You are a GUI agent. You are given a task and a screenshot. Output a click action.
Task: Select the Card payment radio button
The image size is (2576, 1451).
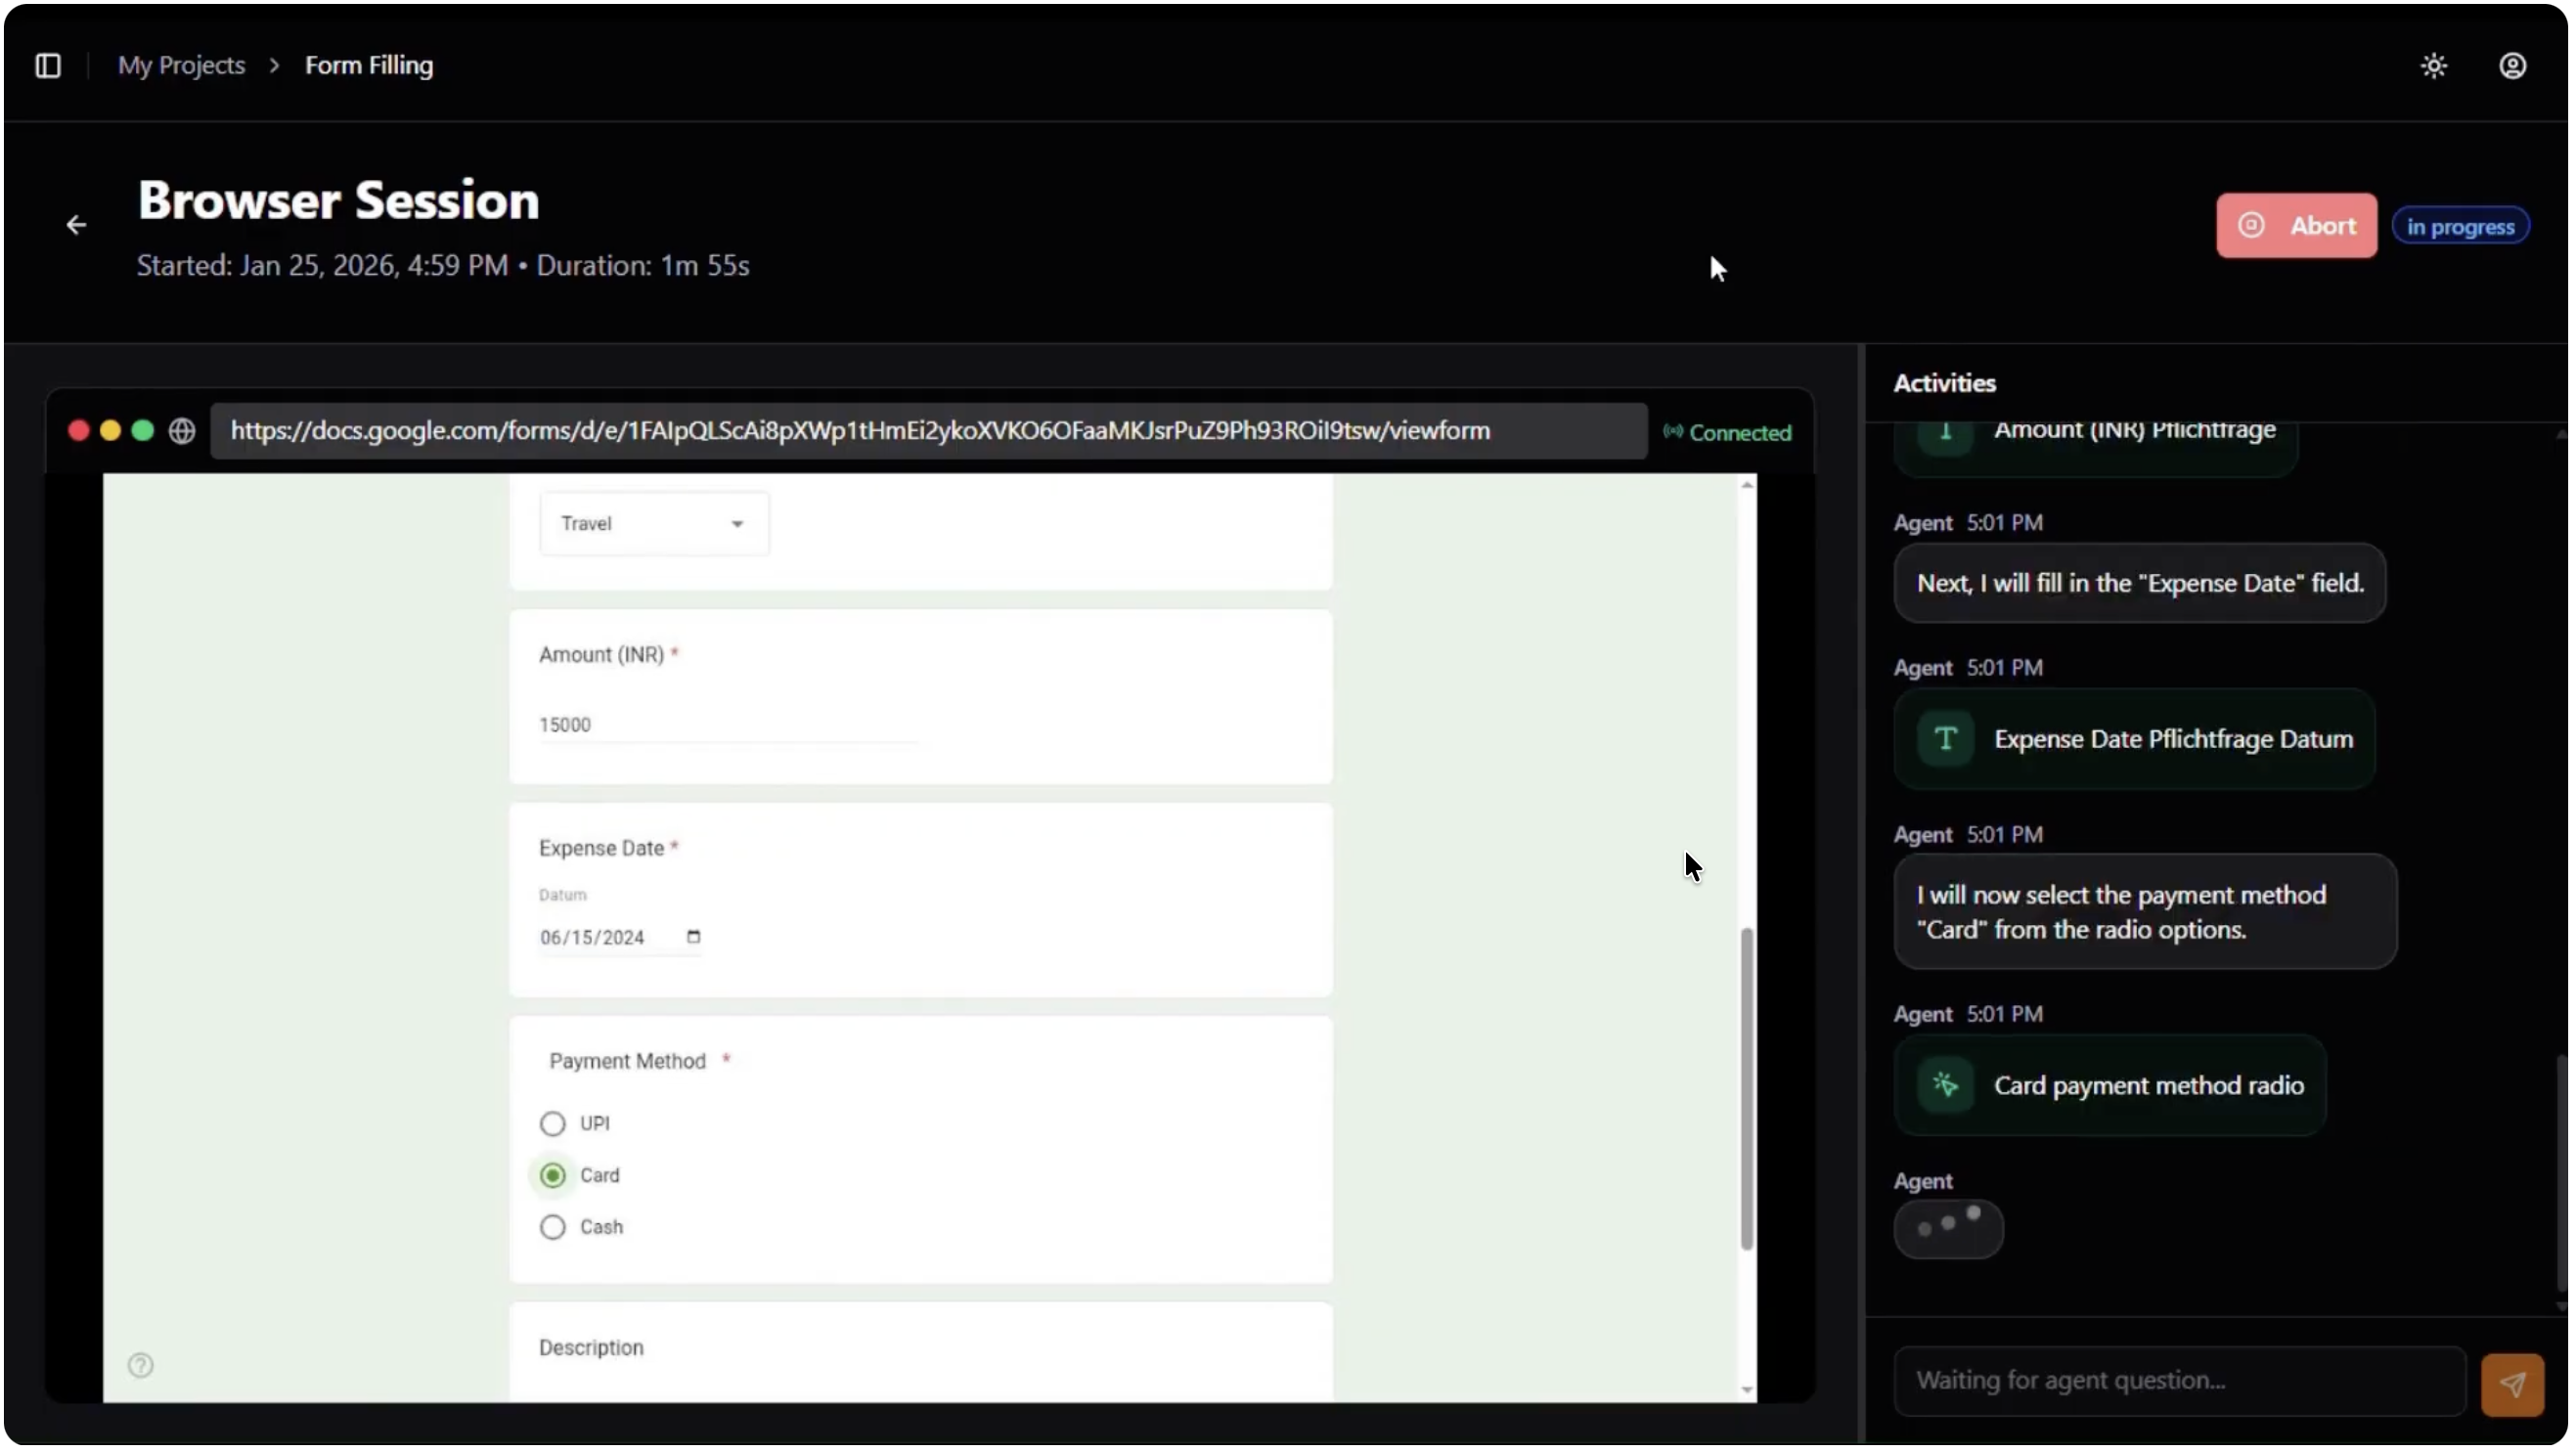[551, 1175]
